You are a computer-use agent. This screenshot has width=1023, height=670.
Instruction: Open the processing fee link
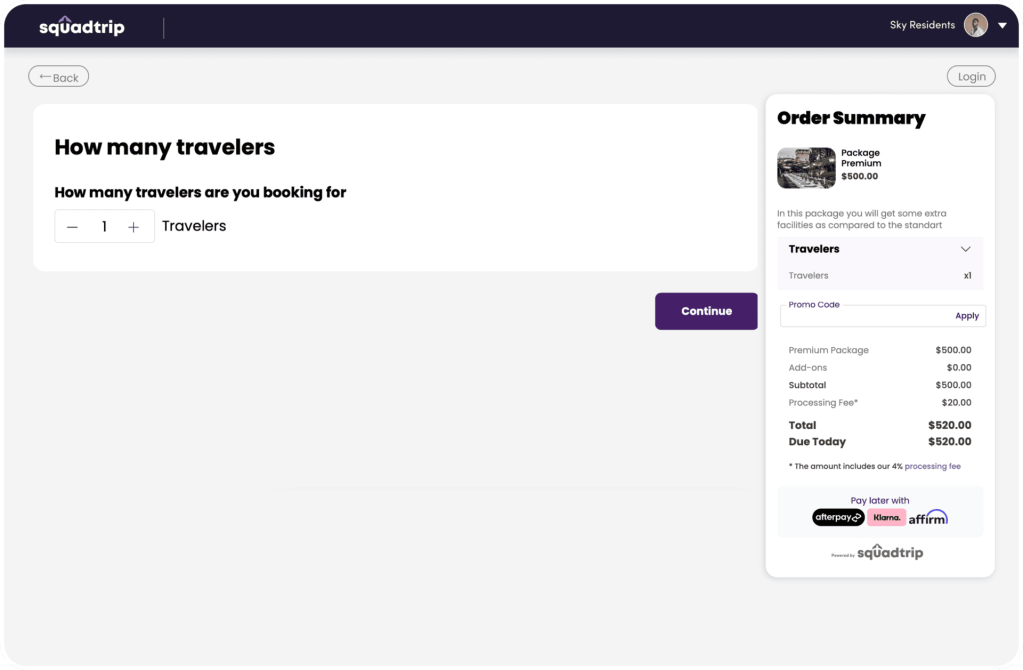pos(932,465)
